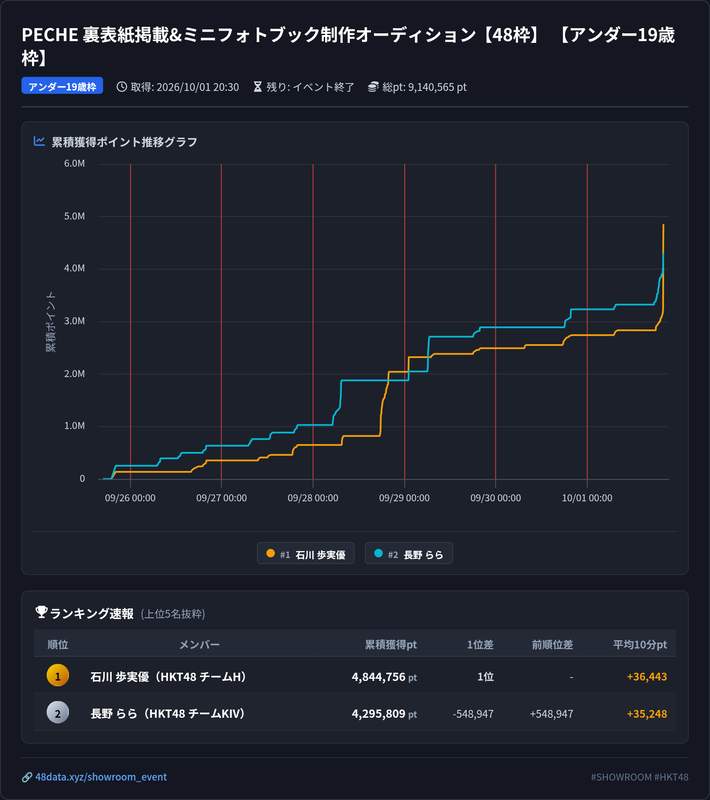710x800 pixels.
Task: Click the clock icon beside 取得 timestamp
Action: coord(121,87)
